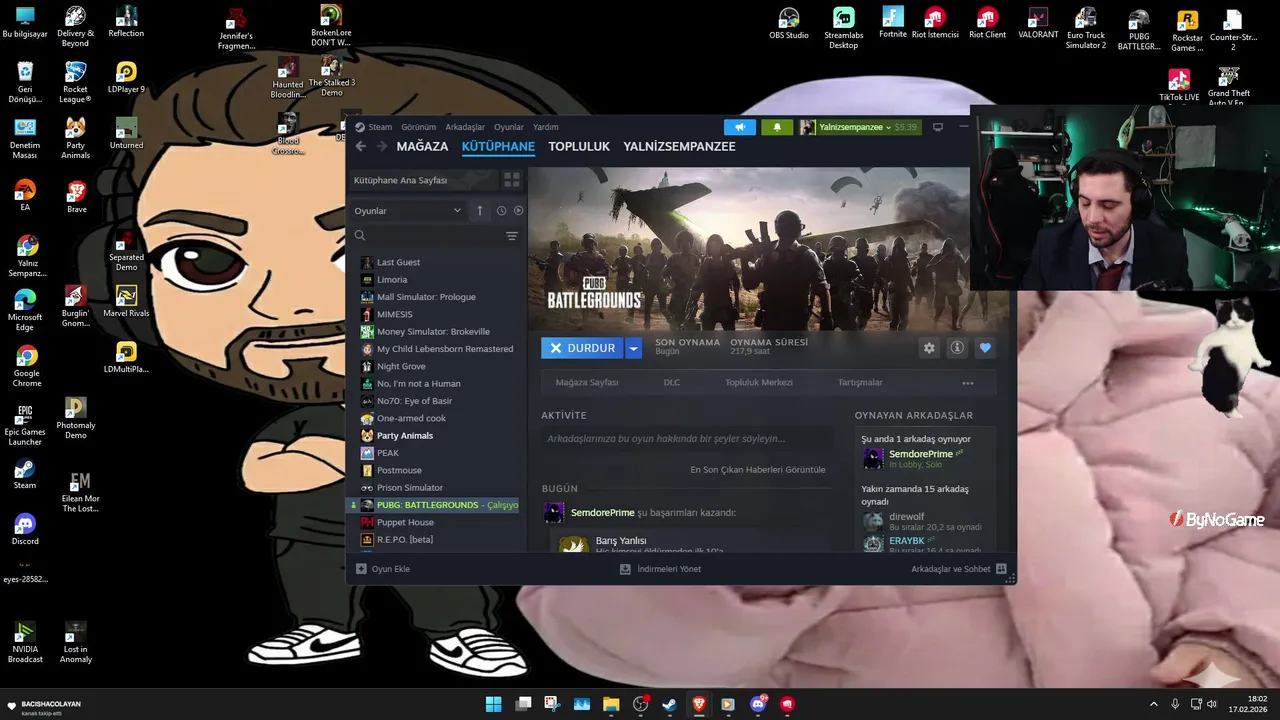Open Mağaza Sayfası link for PUBG
Viewport: 1280px width, 720px height.
(587, 383)
